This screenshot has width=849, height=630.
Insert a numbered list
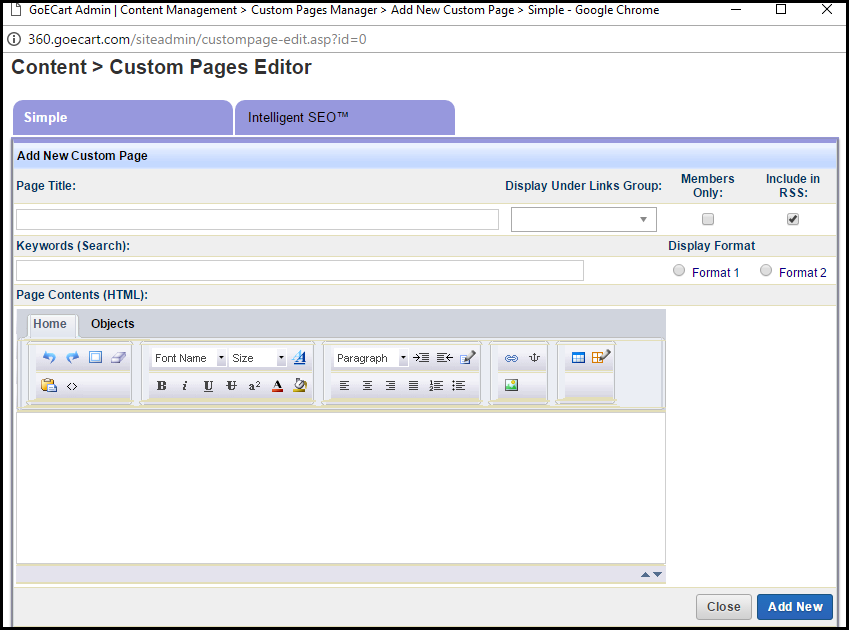[436, 385]
